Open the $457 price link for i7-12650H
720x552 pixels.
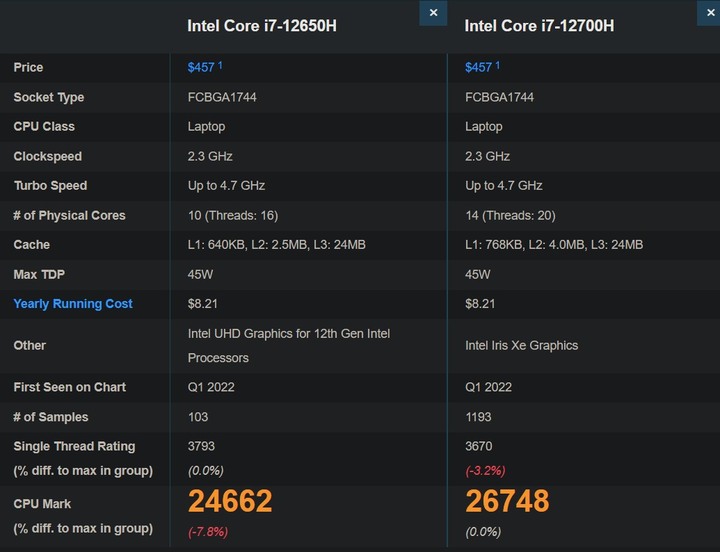click(201, 68)
